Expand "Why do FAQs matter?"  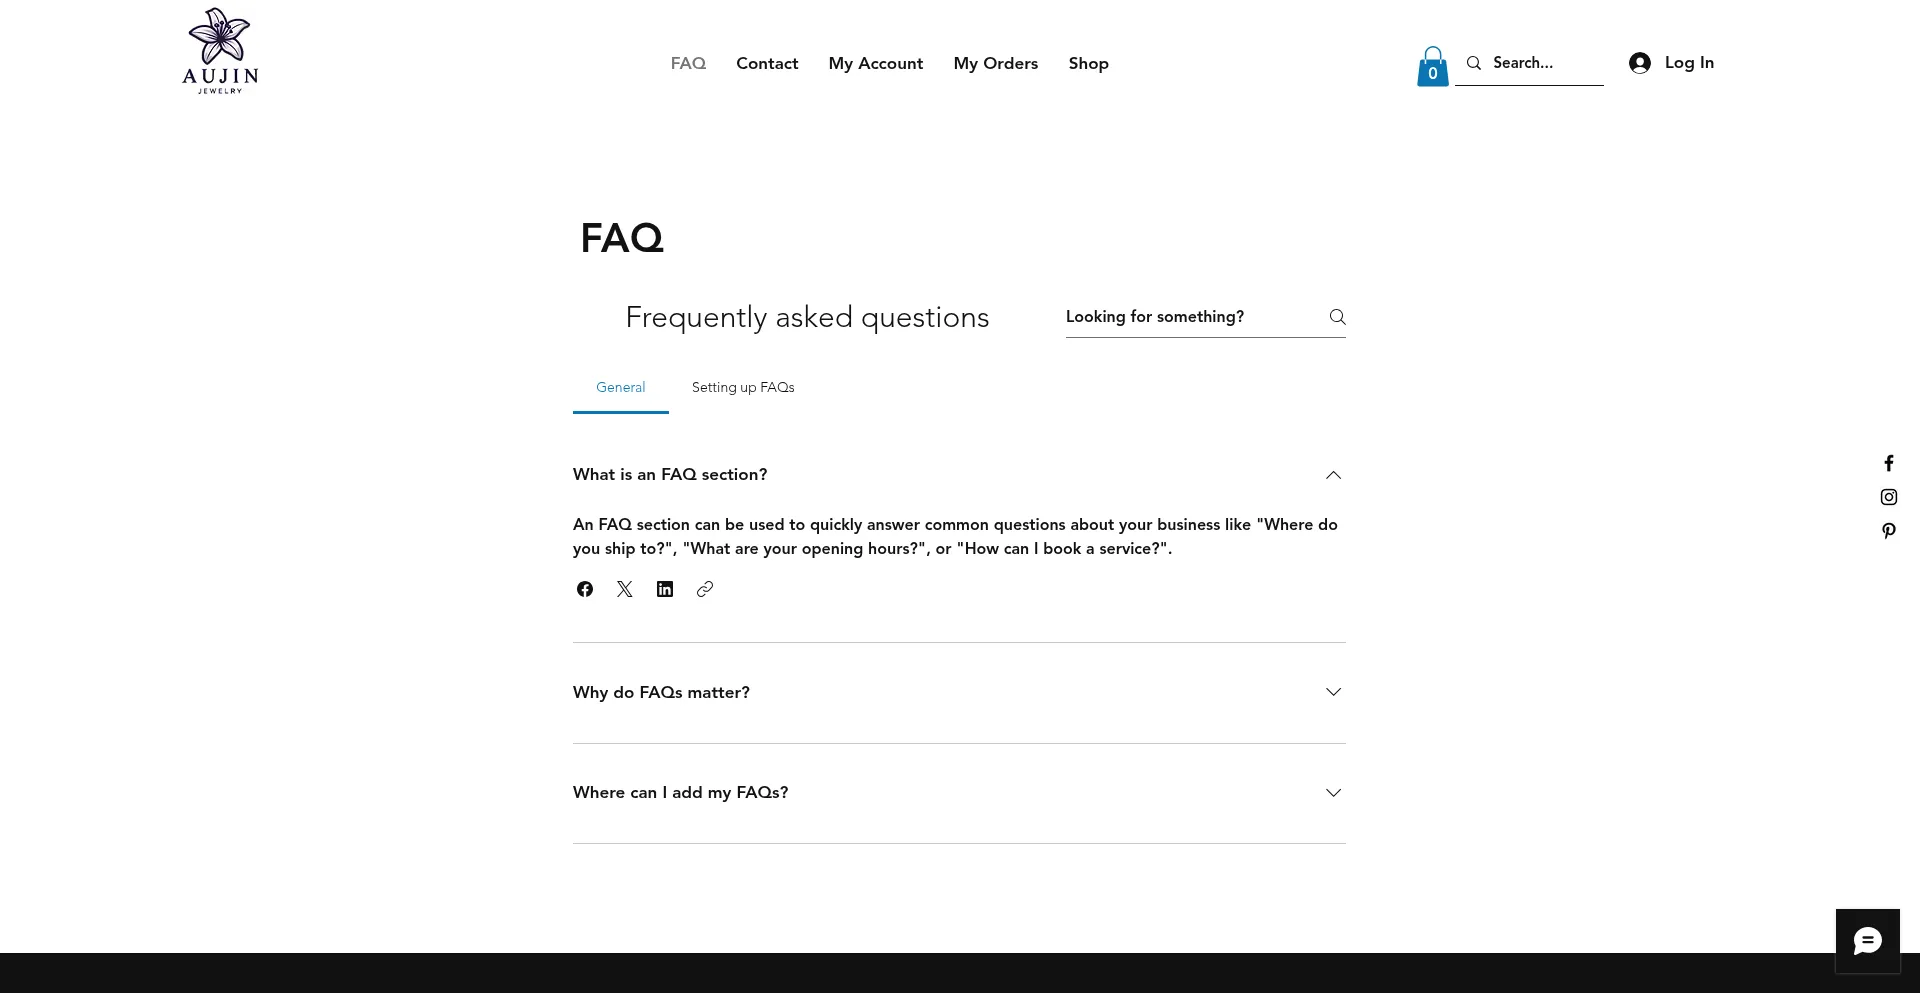click(959, 692)
